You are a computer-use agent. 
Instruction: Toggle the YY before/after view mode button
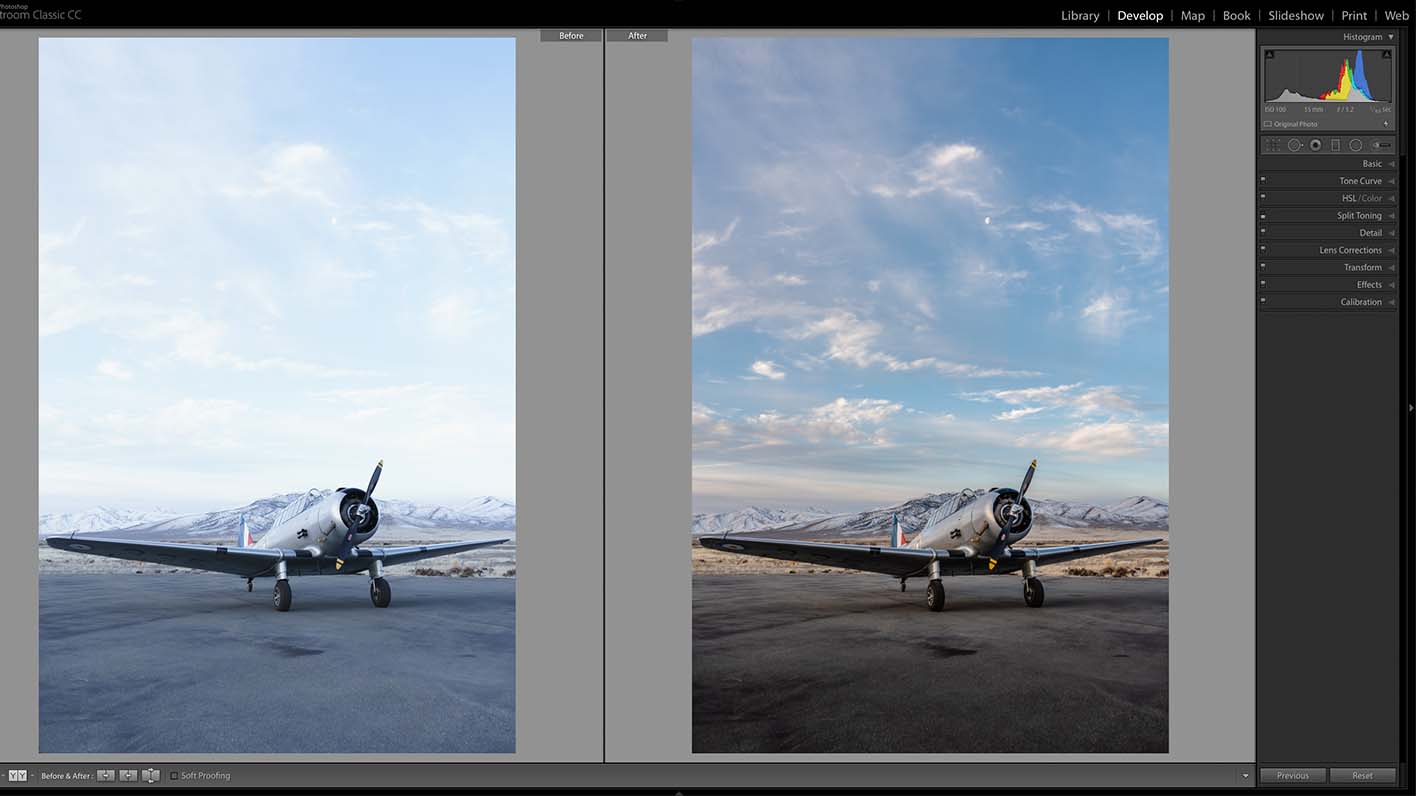(x=16, y=775)
